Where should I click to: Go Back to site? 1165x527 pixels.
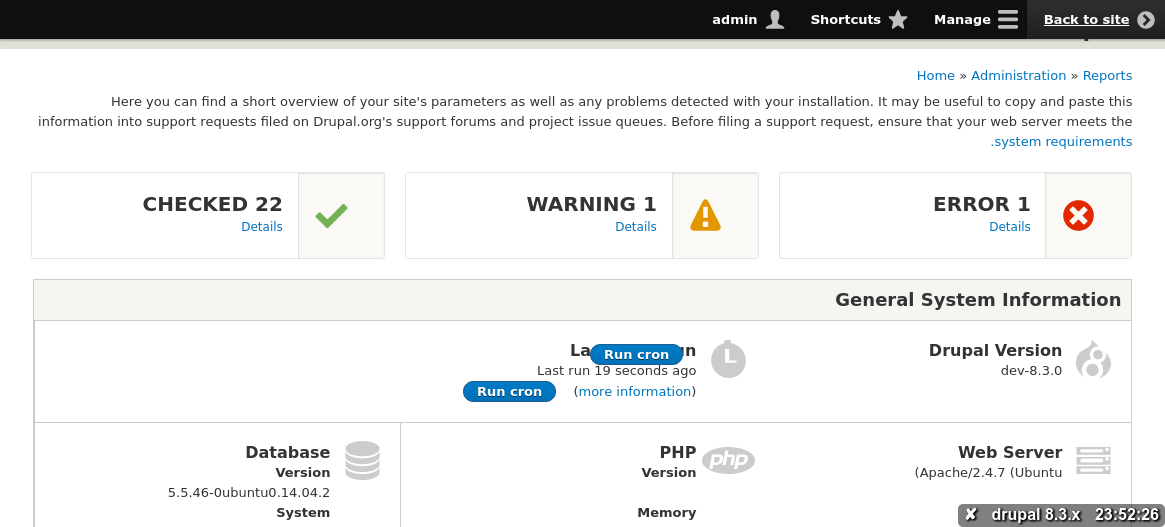tap(1097, 20)
